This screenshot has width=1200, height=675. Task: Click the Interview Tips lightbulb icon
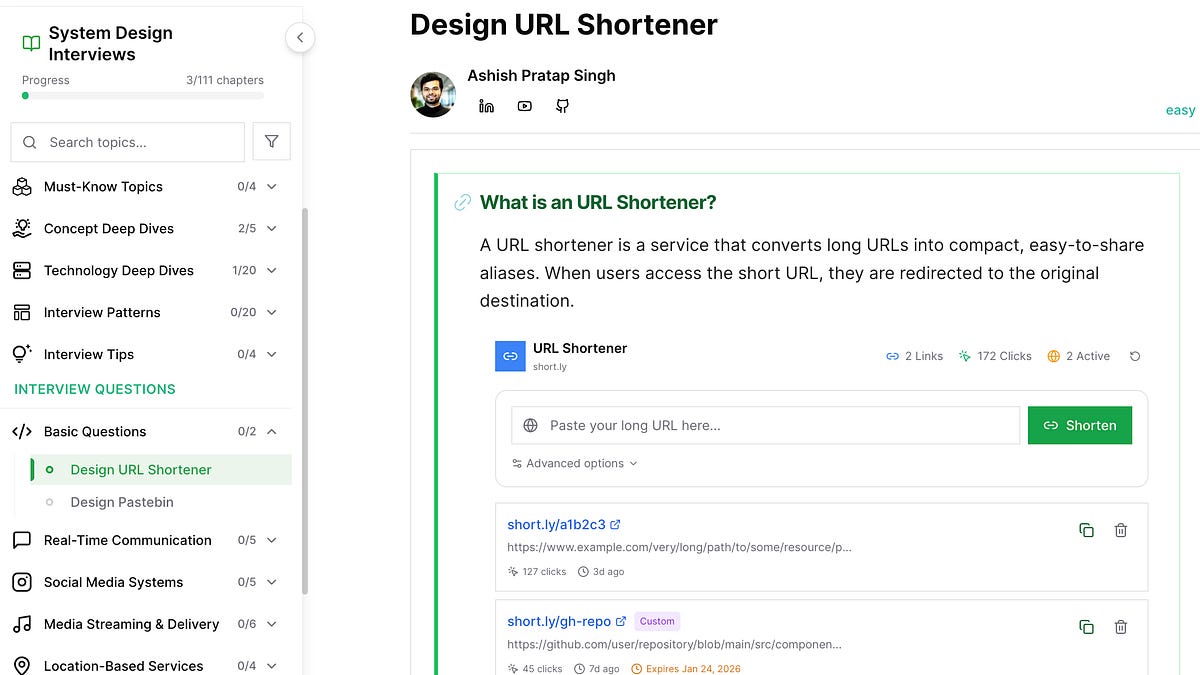coord(22,355)
